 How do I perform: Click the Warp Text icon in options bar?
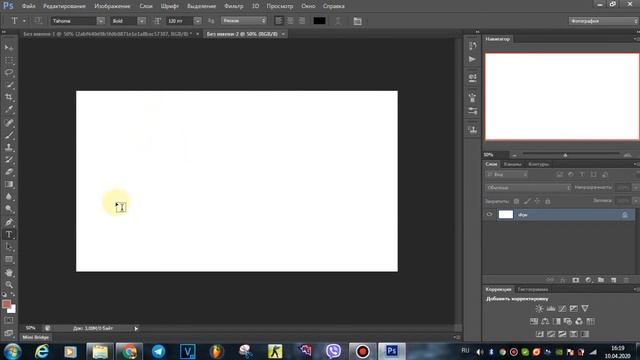tap(338, 21)
